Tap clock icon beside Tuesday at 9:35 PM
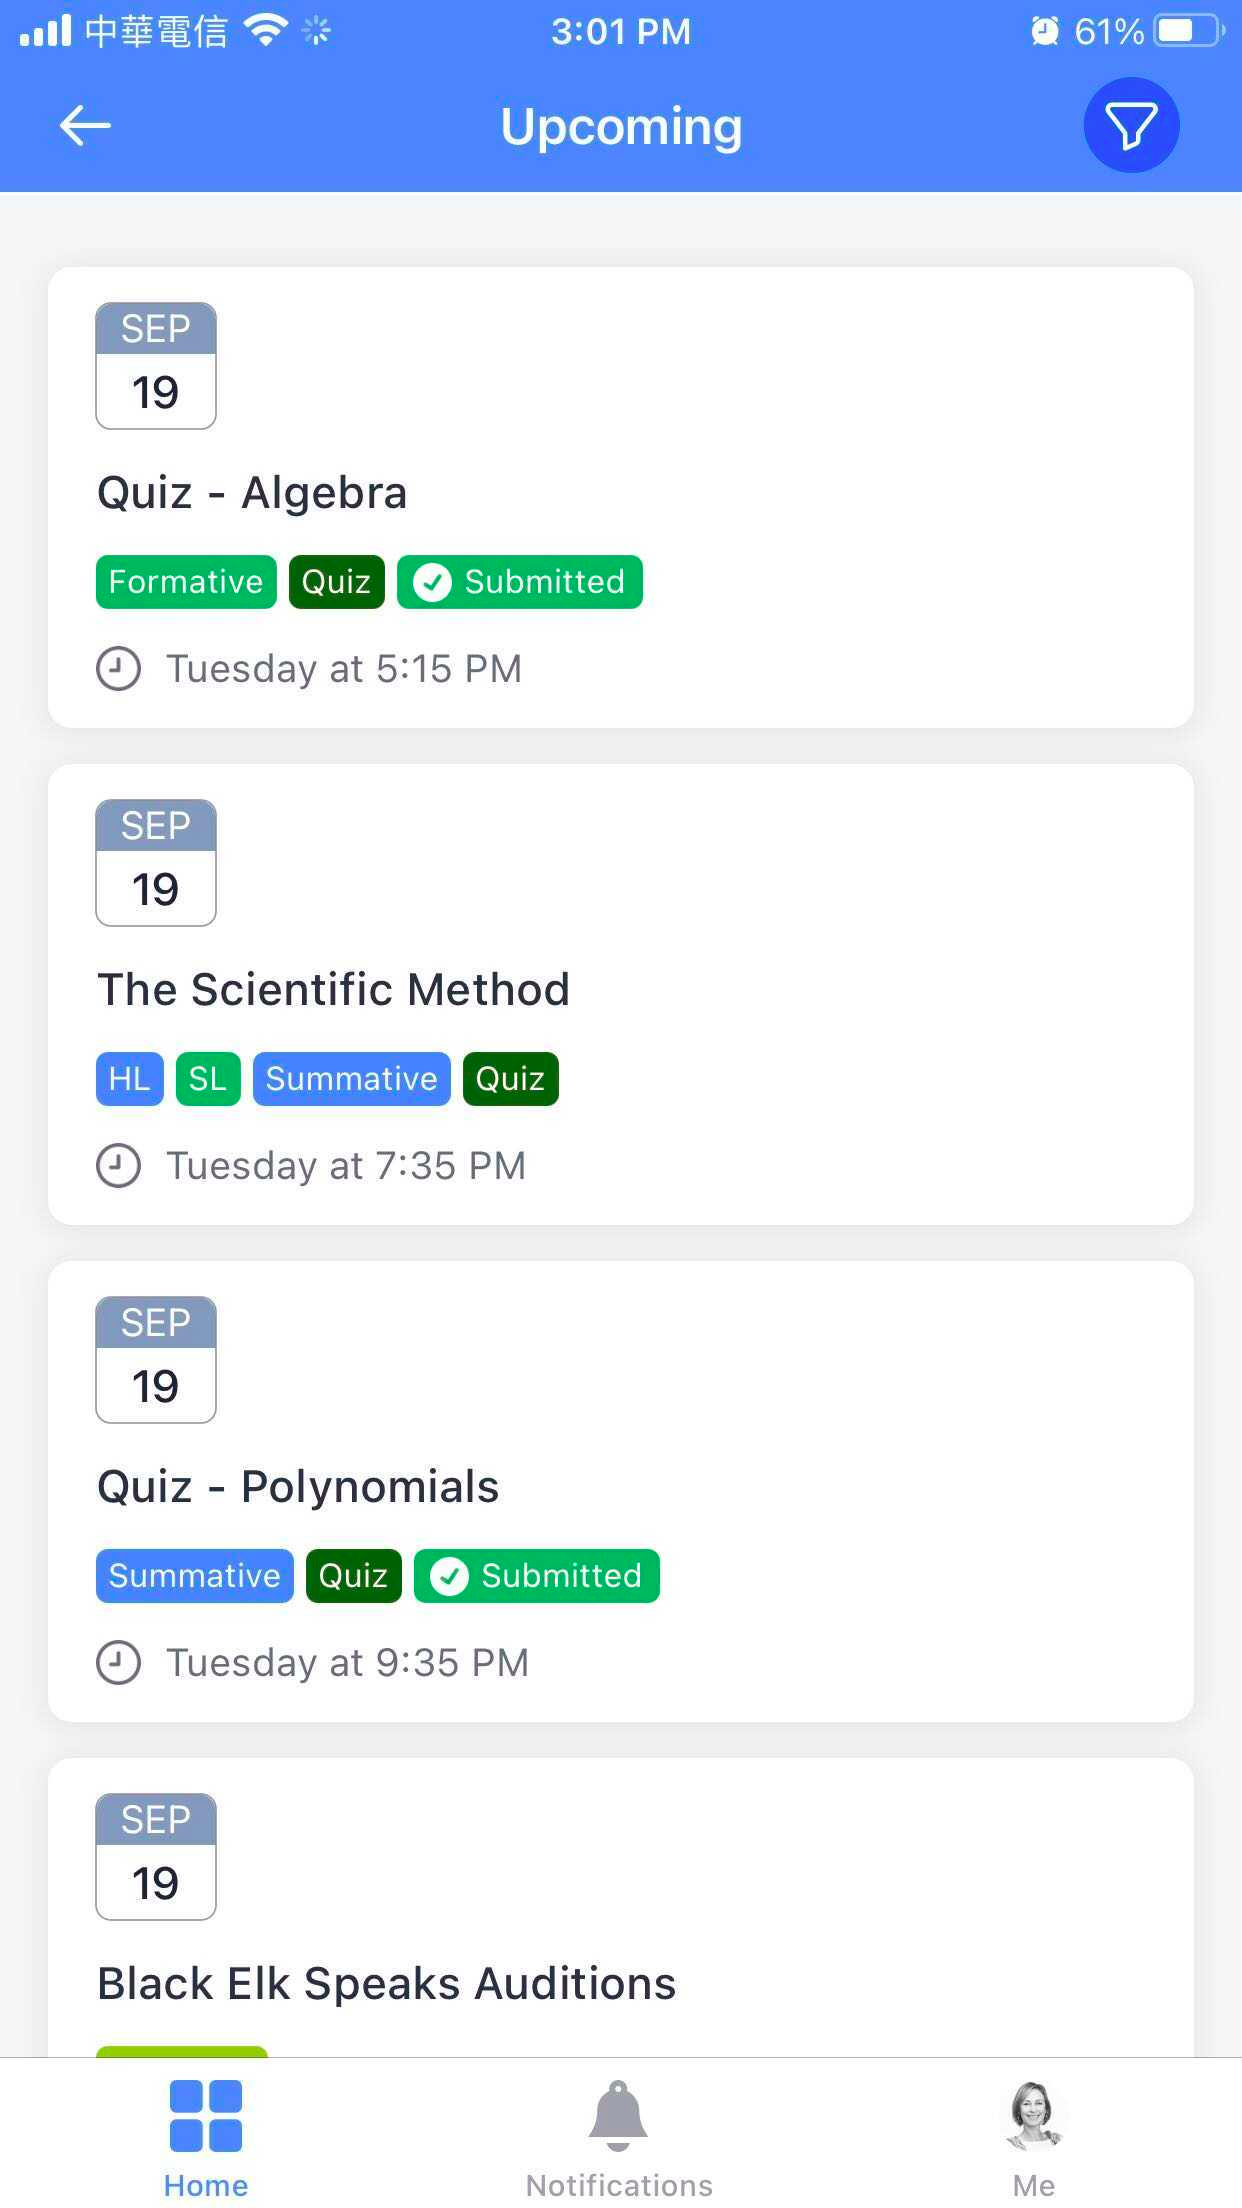Viewport: 1242px width, 2208px height. 118,1663
